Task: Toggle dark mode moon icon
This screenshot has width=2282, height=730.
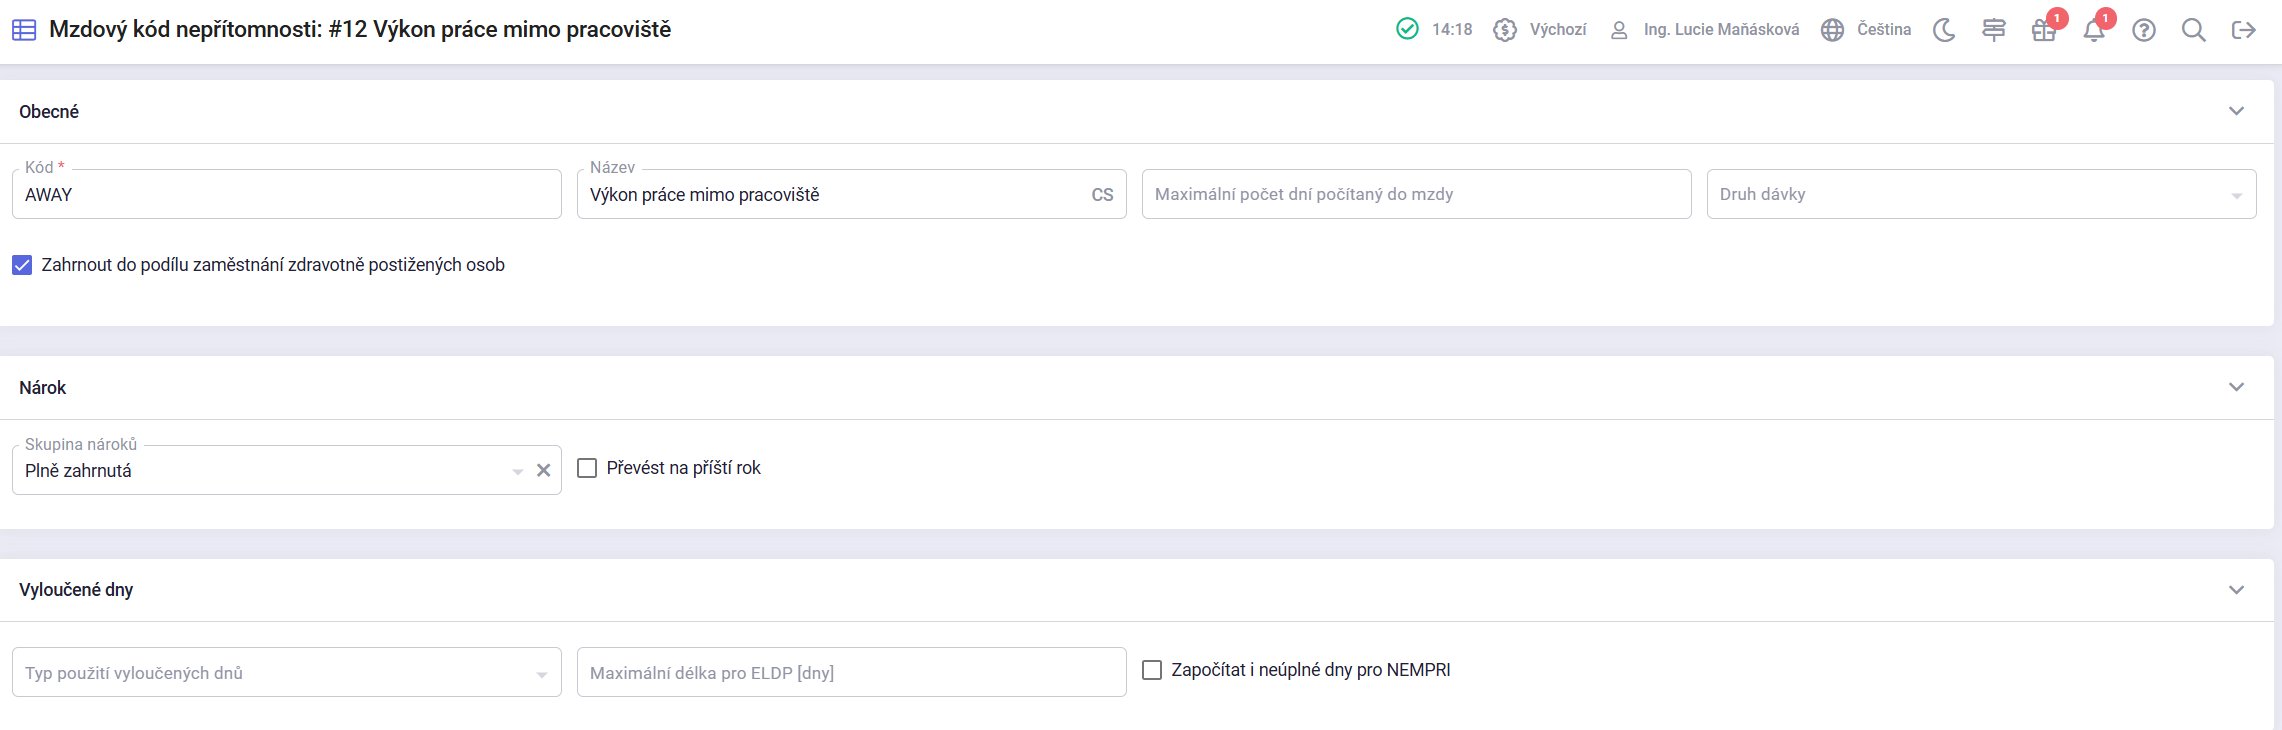Action: click(1944, 30)
